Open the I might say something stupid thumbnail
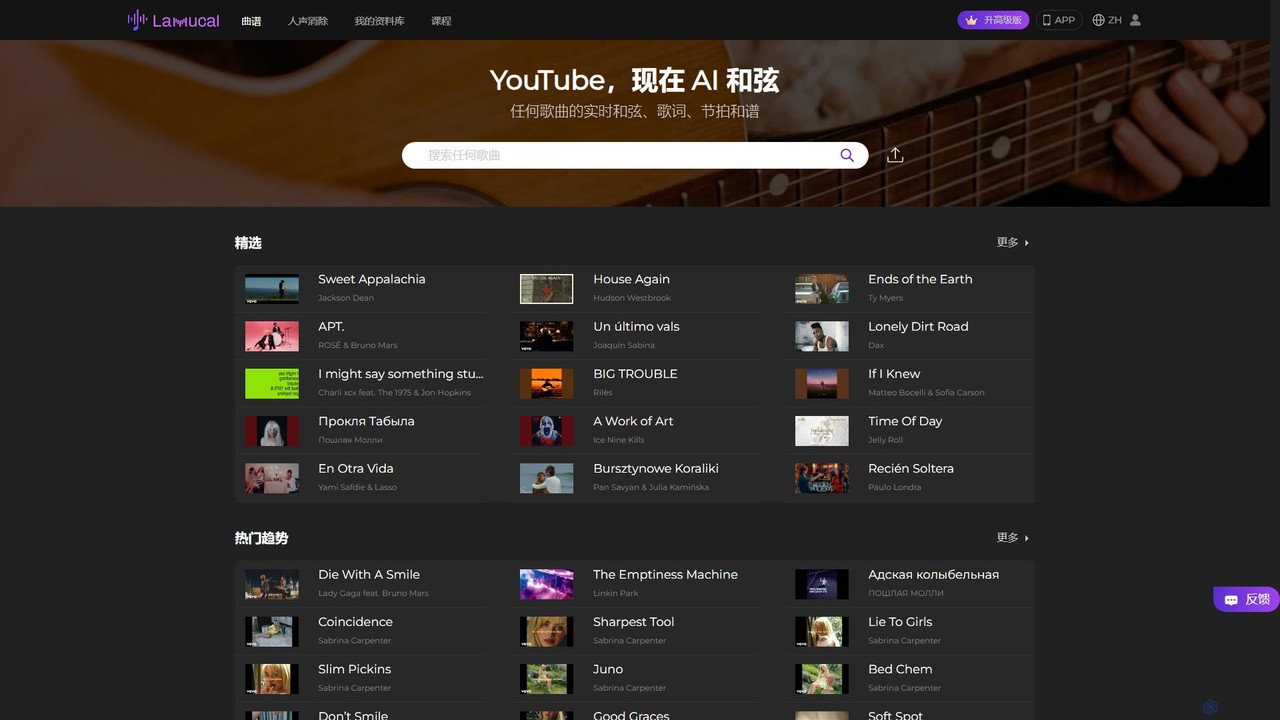This screenshot has width=1280, height=720. point(272,383)
